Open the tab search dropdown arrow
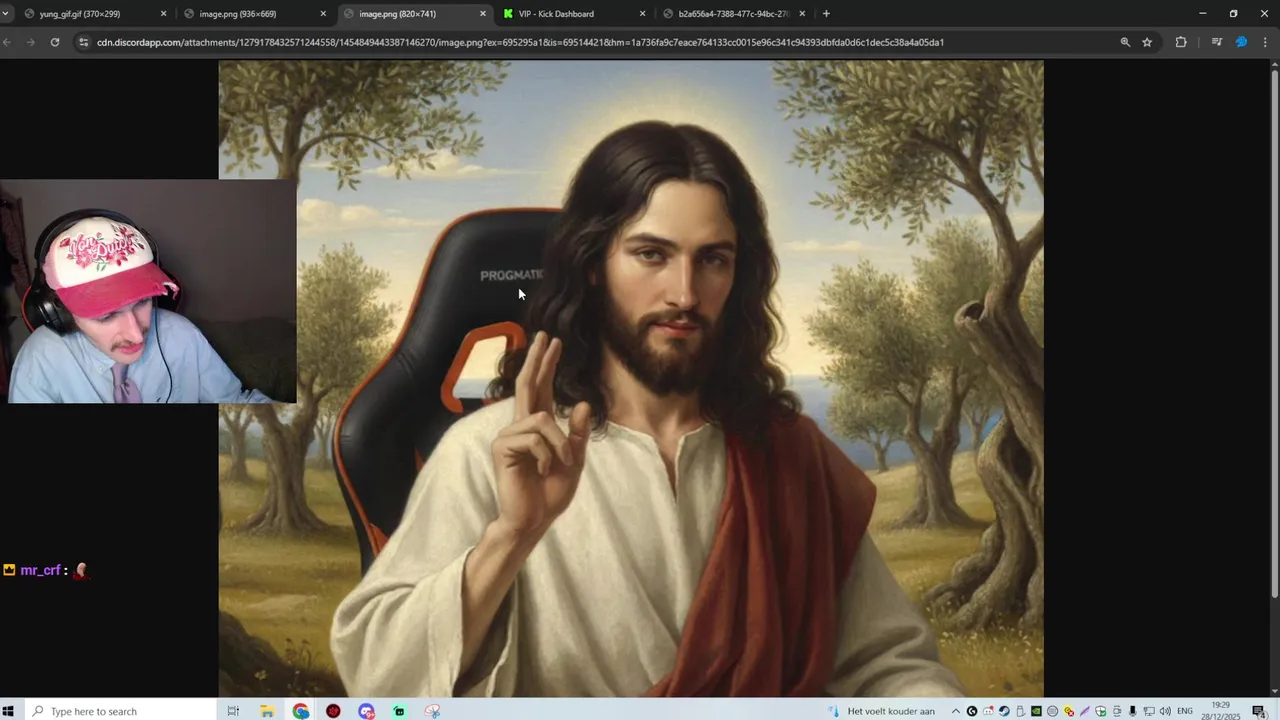 click(x=7, y=14)
